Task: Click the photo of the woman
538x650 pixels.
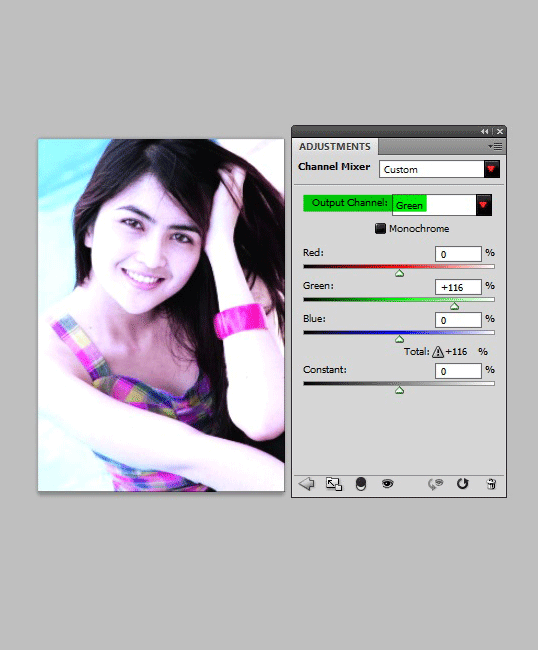Action: coord(161,315)
